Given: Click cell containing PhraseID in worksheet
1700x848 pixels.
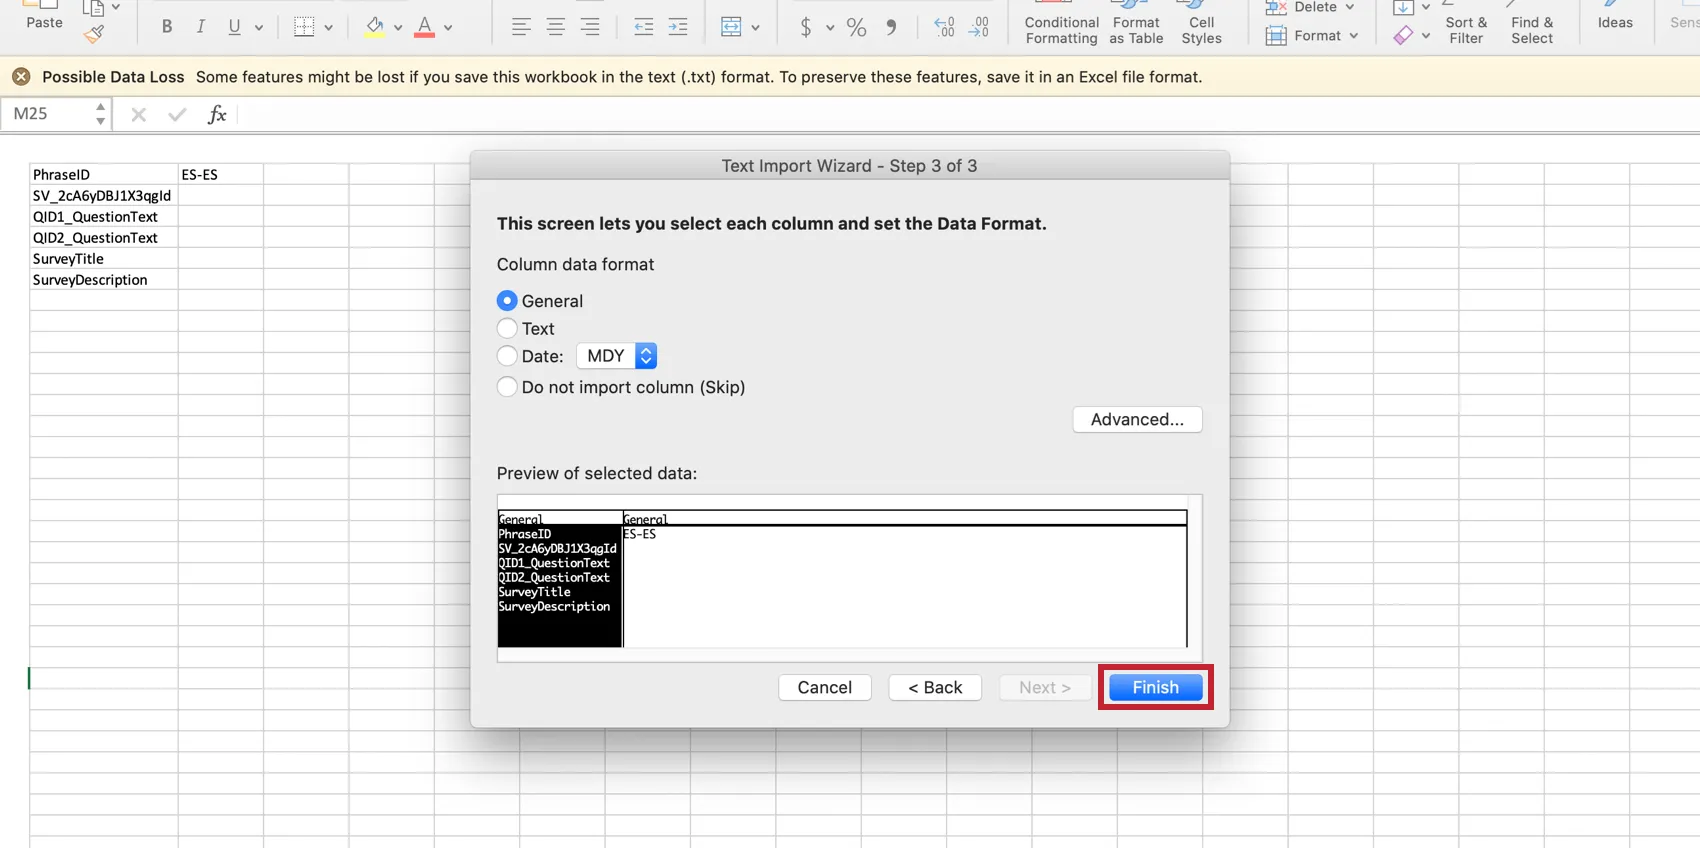Looking at the screenshot, I should [104, 174].
